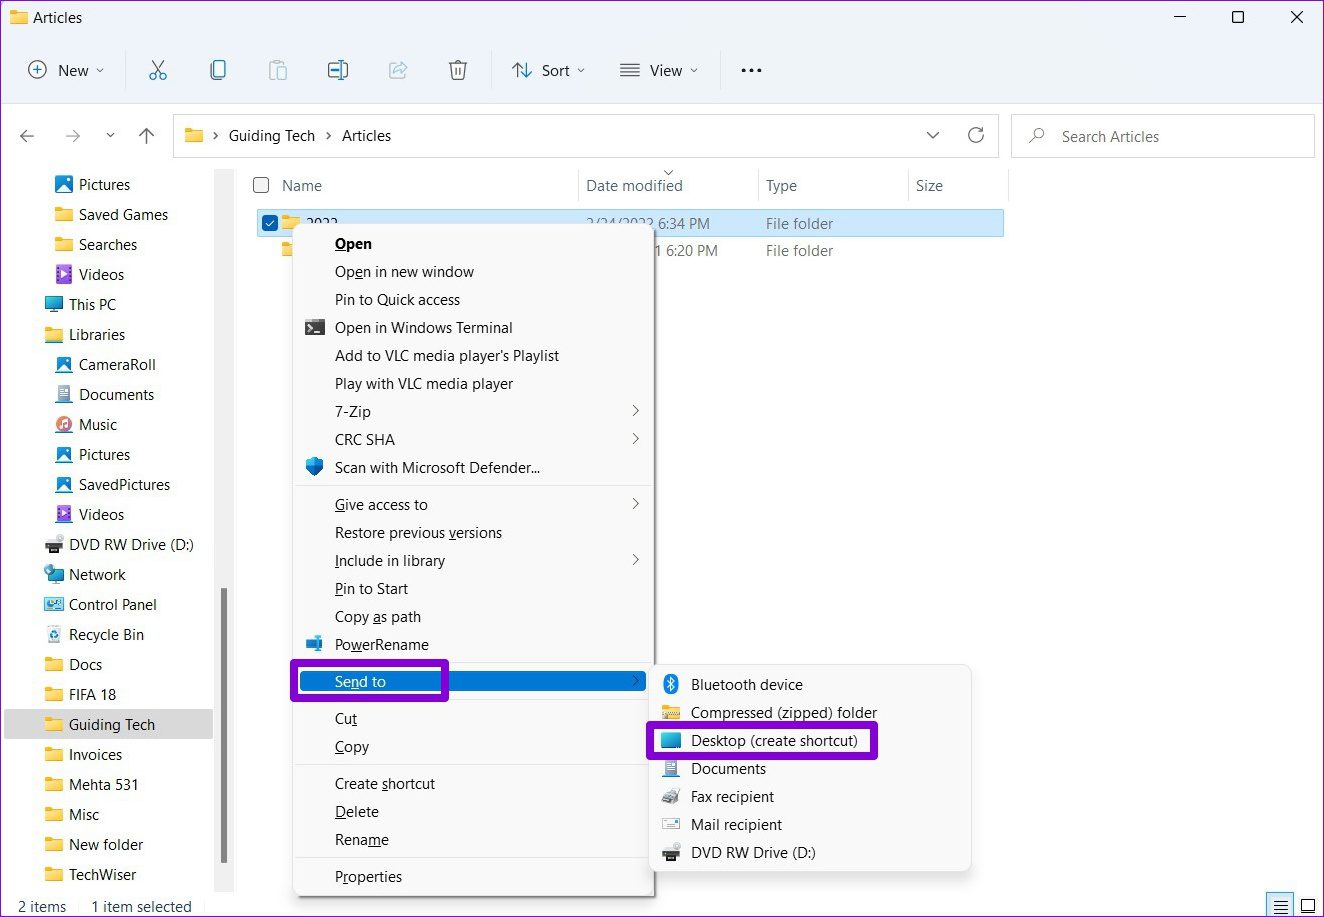Open Network in the sidebar
This screenshot has width=1324, height=917.
[97, 574]
